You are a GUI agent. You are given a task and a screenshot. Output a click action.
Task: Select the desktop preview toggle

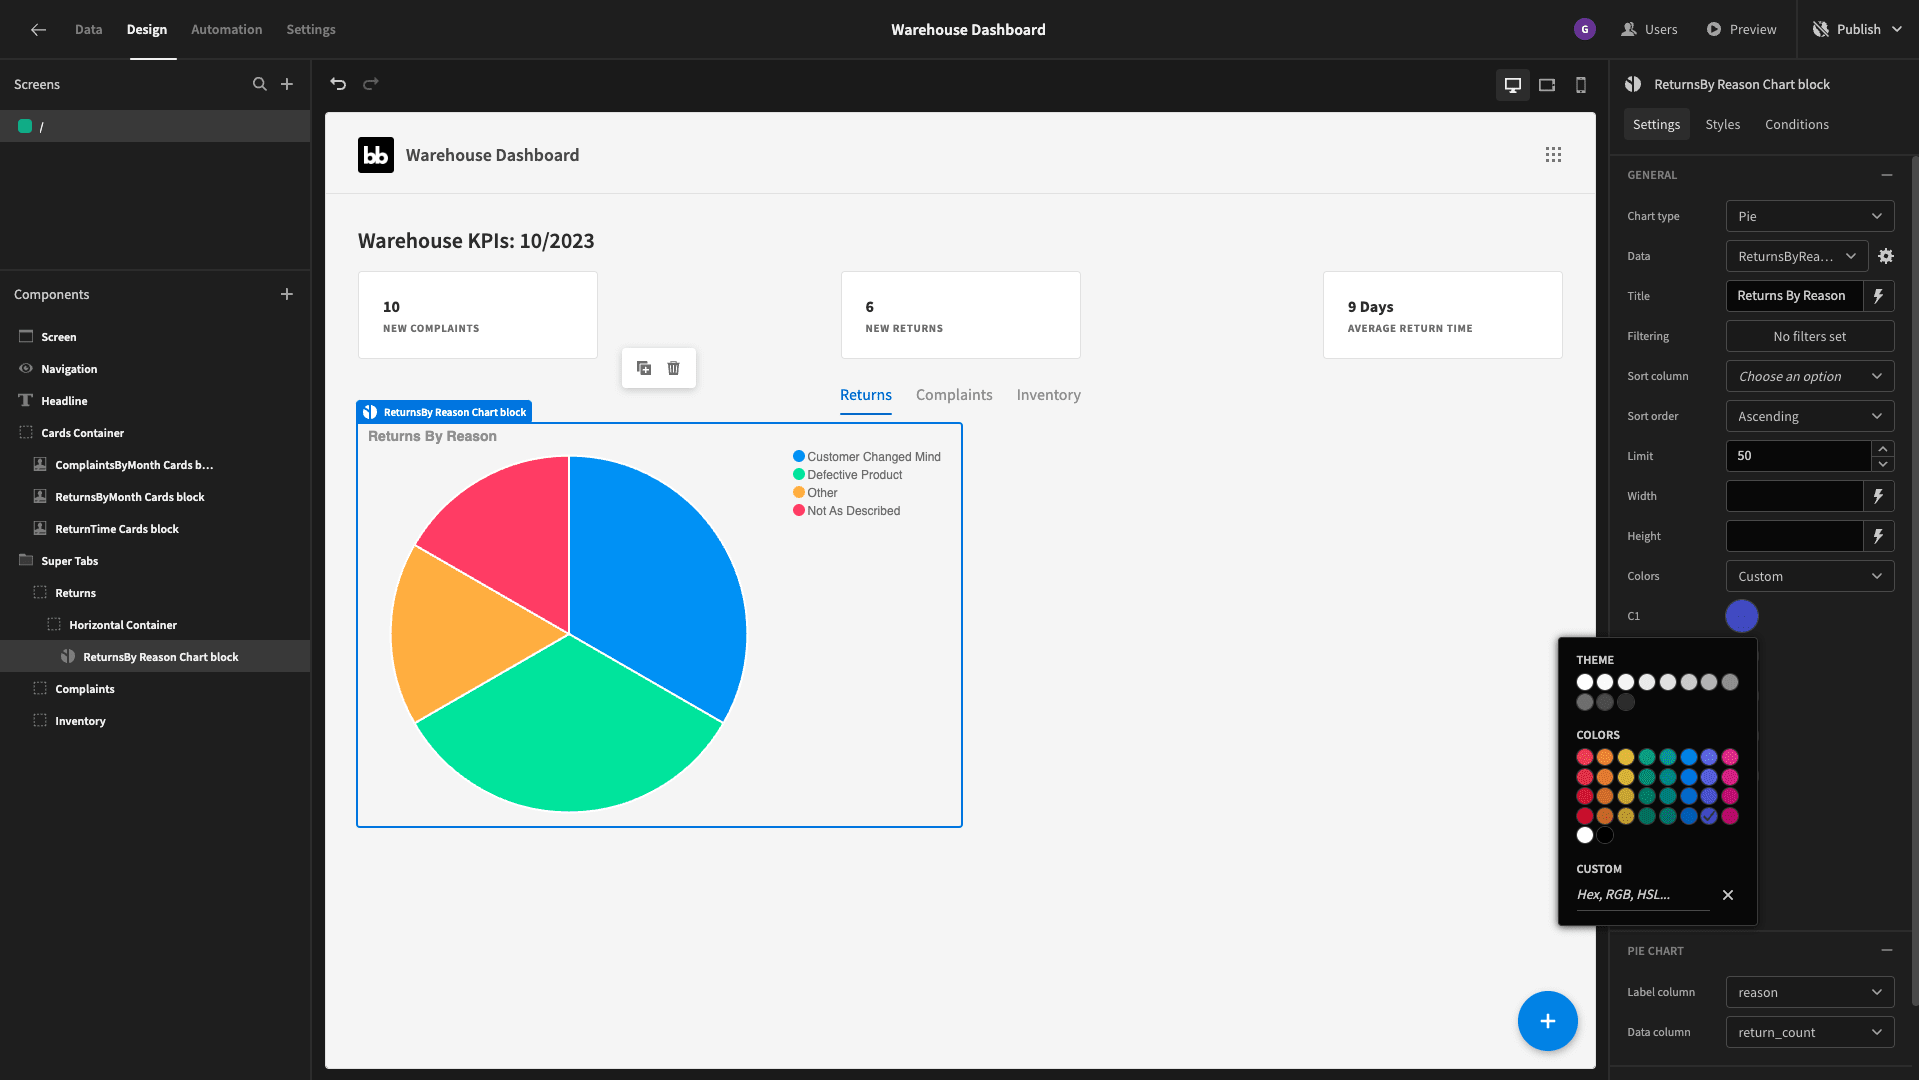[x=1513, y=85]
